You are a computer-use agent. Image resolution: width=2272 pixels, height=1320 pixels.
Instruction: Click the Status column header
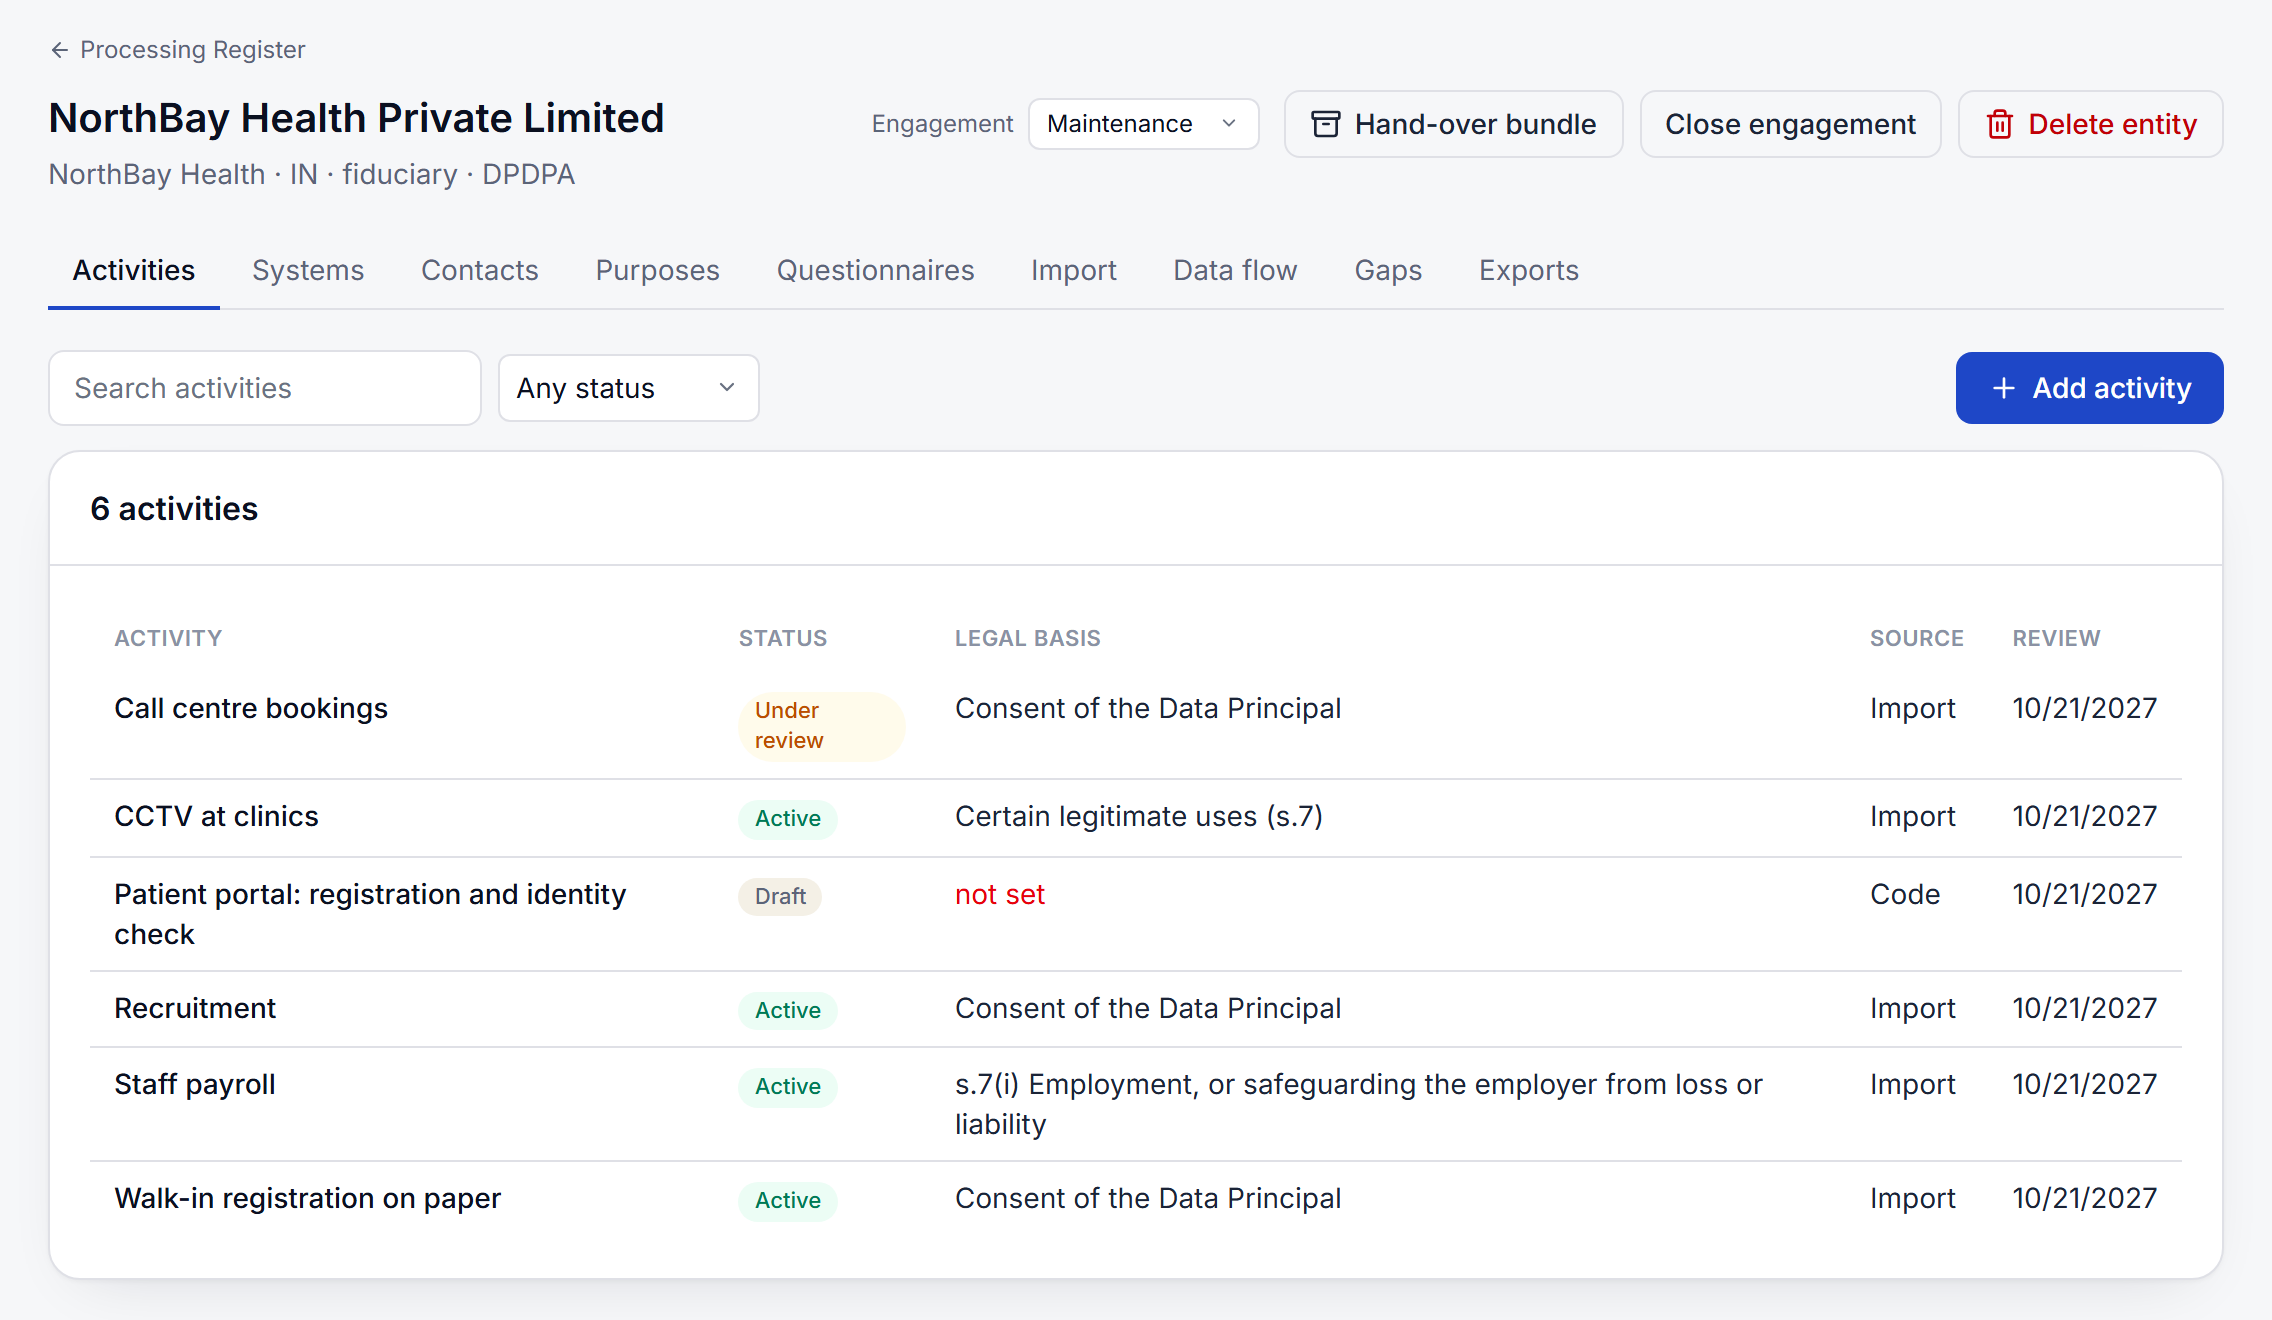[x=783, y=638]
